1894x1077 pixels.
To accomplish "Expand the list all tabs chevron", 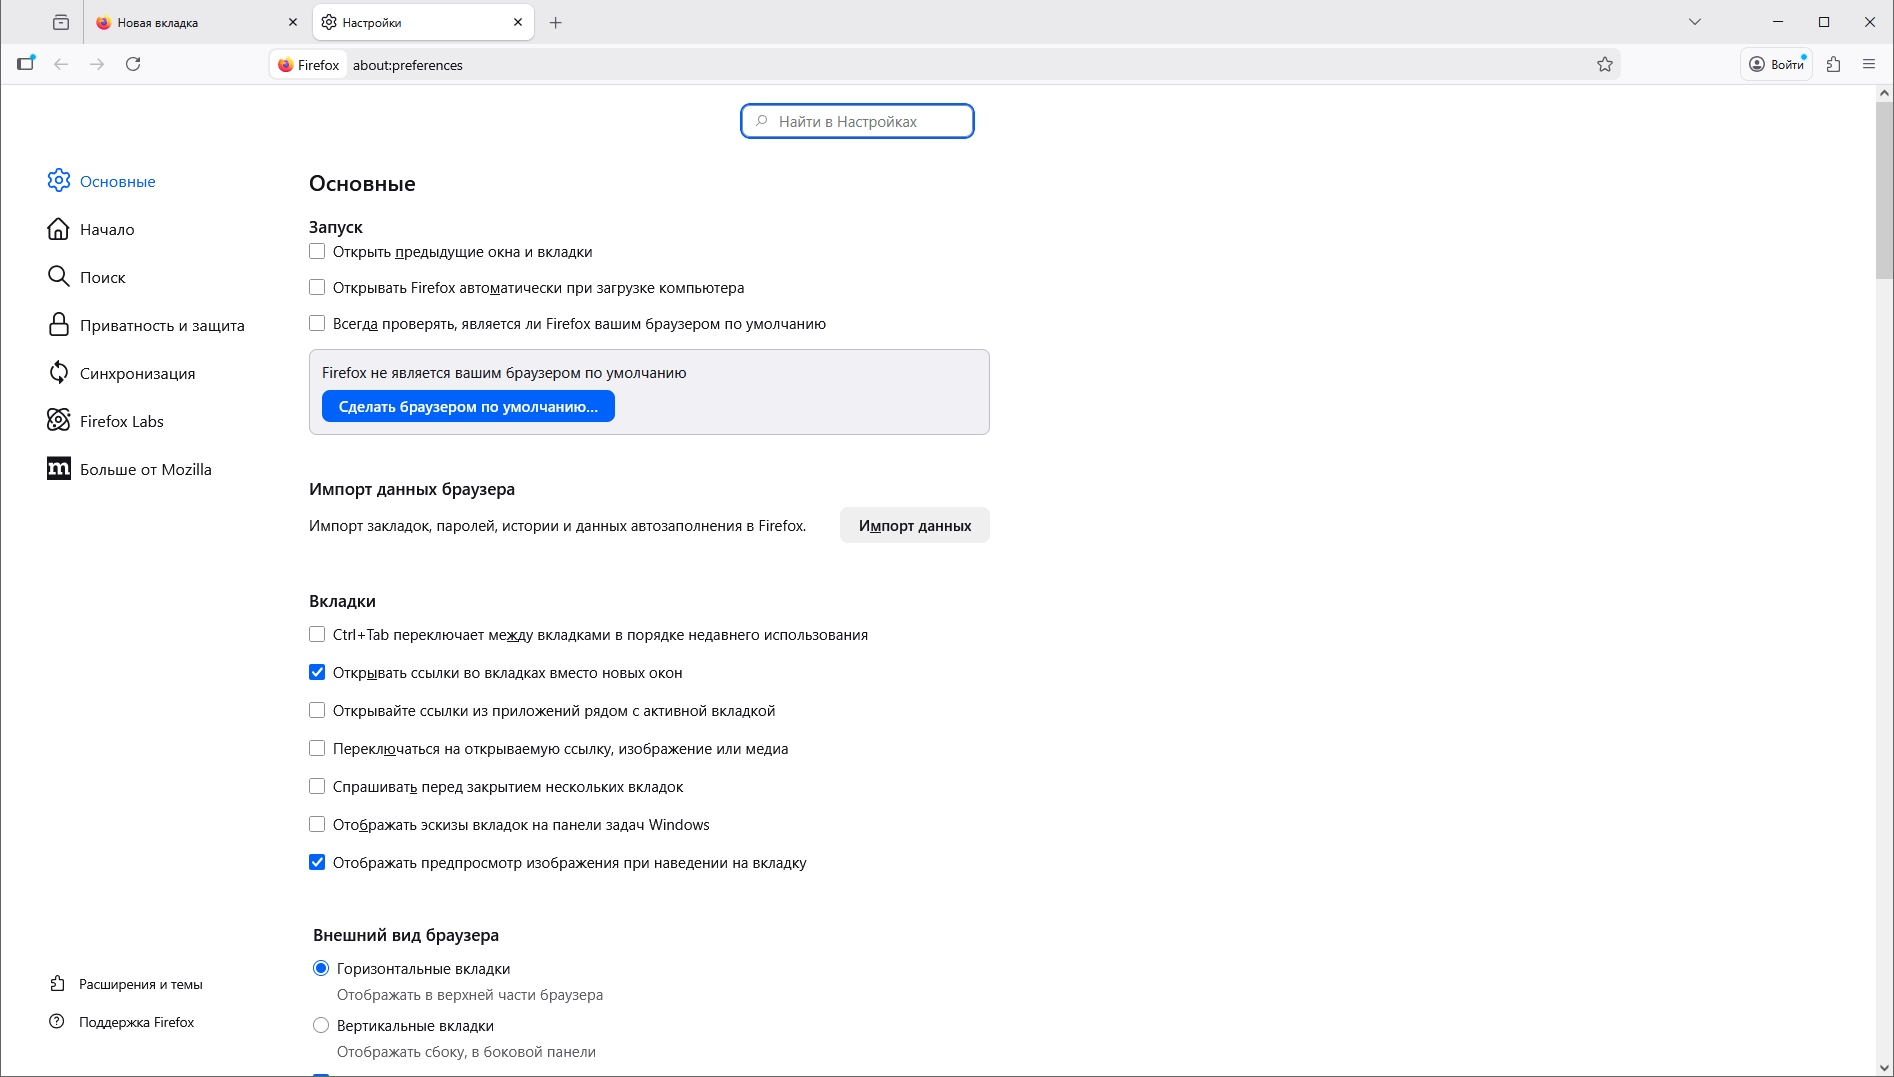I will pyautogui.click(x=1695, y=22).
